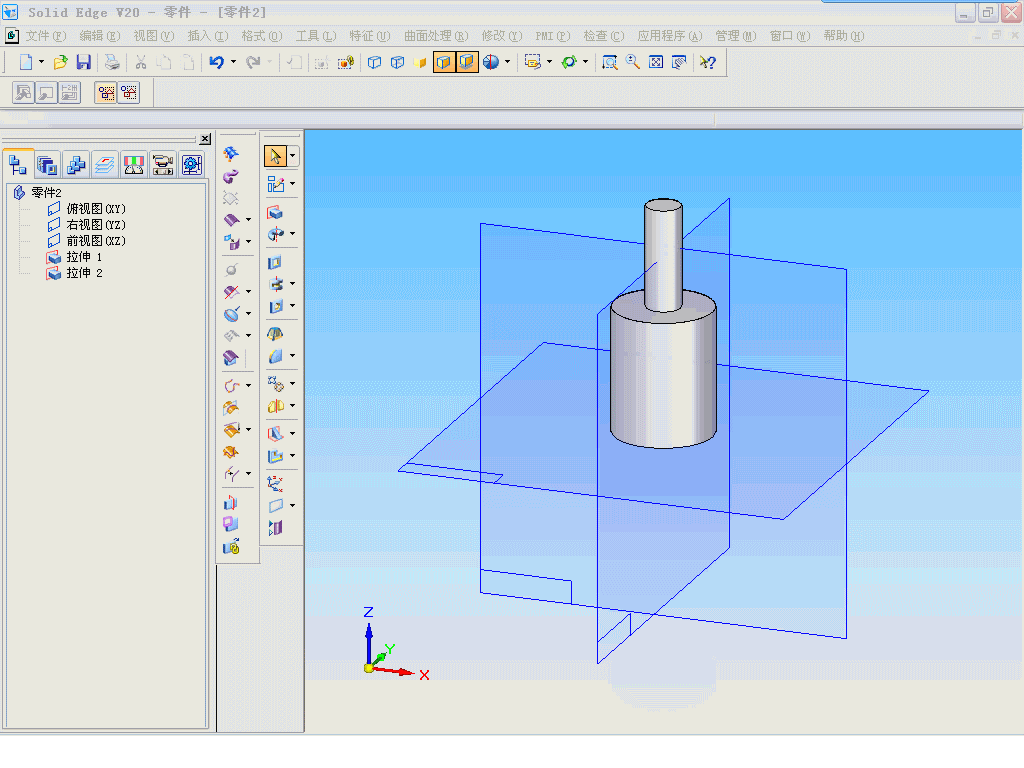Open the Undo history dropdown arrow
Image resolution: width=1024 pixels, height=768 pixels.
coord(233,62)
